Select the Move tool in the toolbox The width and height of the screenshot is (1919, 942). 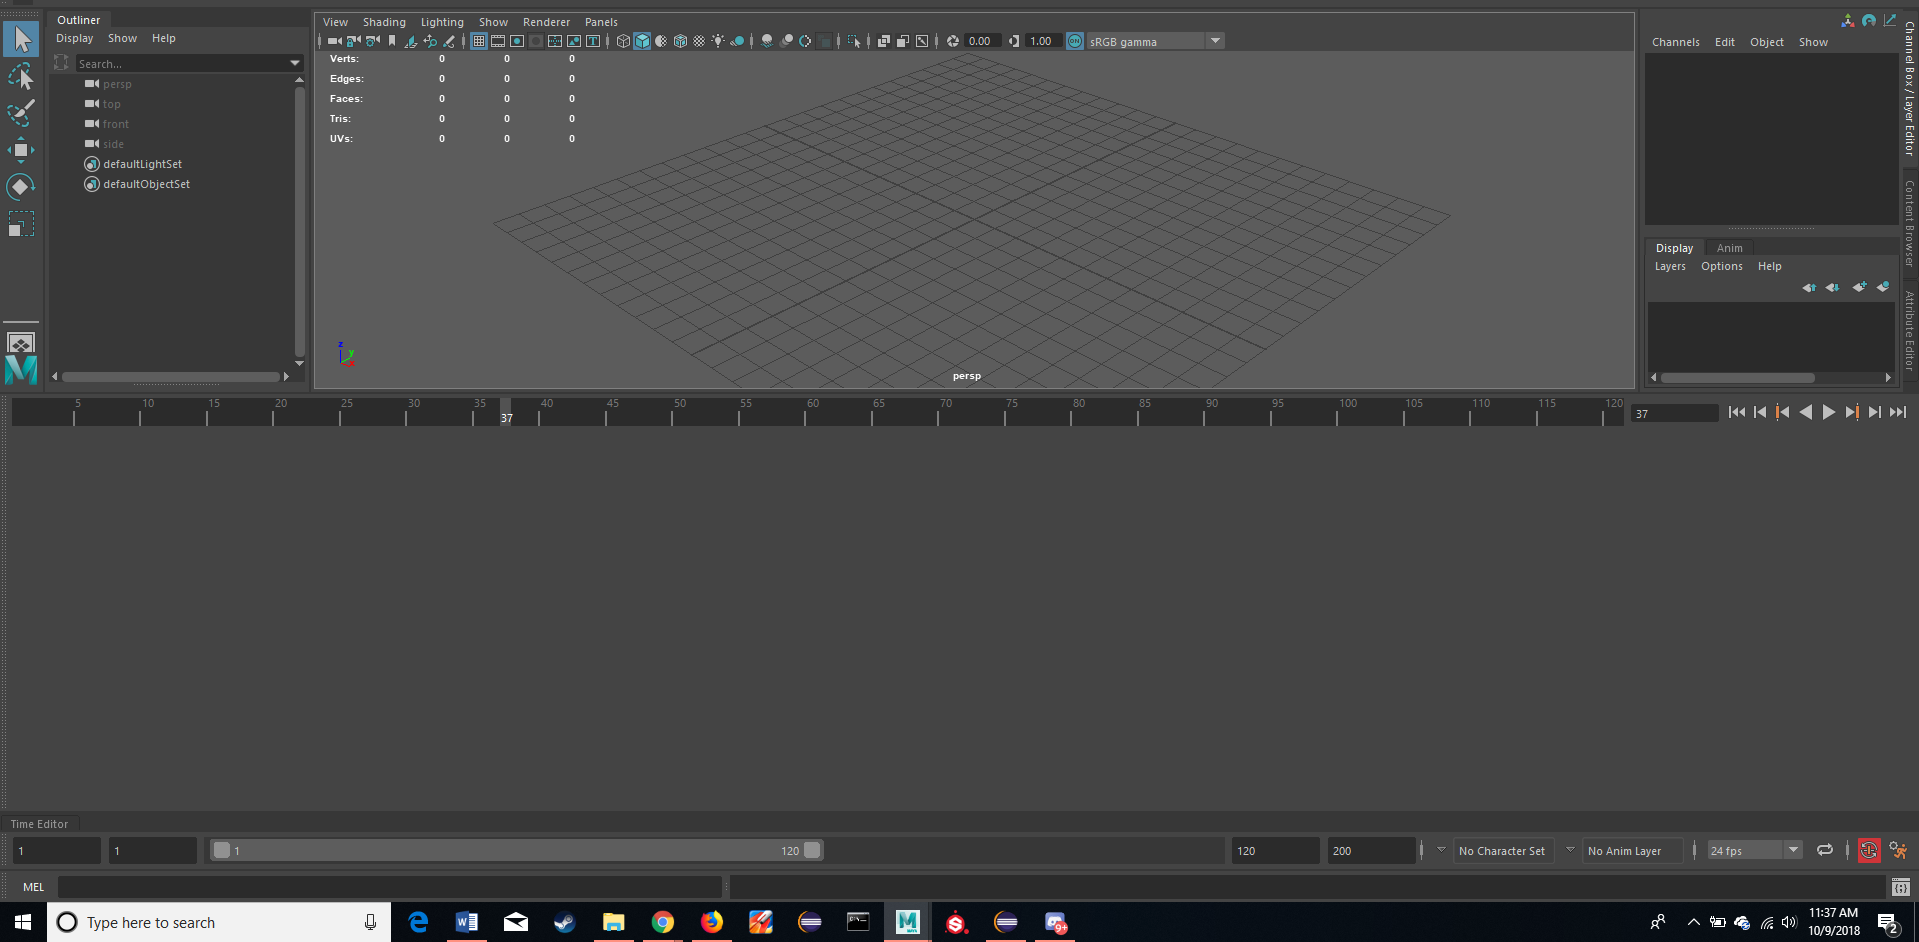point(21,150)
